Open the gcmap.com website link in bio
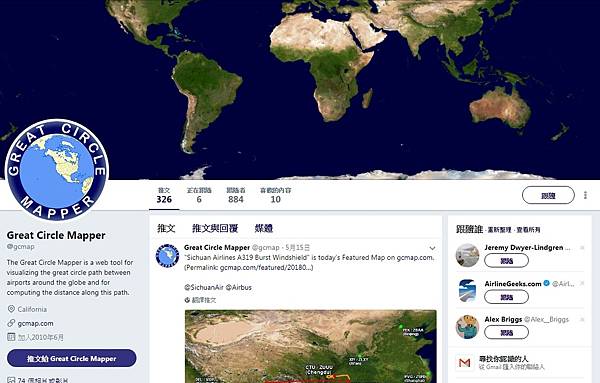 (36, 323)
